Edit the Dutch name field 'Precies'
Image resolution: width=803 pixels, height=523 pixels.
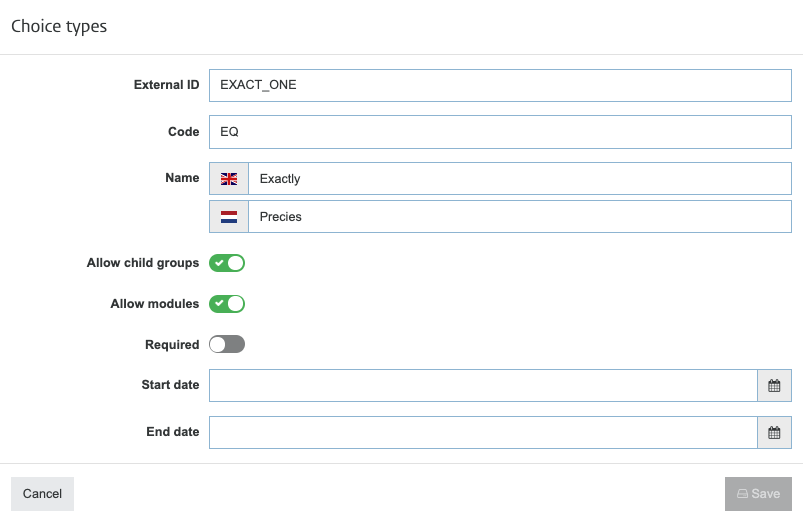(x=520, y=217)
